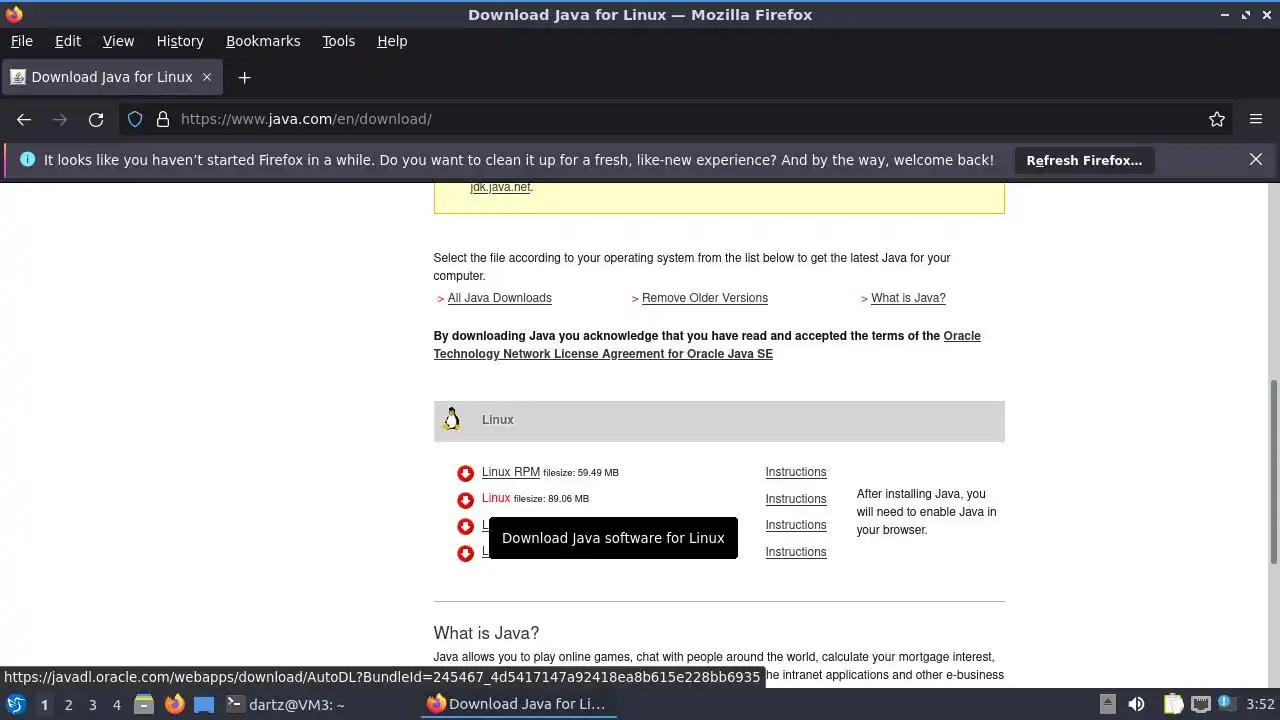Open the Tools menu
This screenshot has width=1280, height=720.
tap(338, 41)
